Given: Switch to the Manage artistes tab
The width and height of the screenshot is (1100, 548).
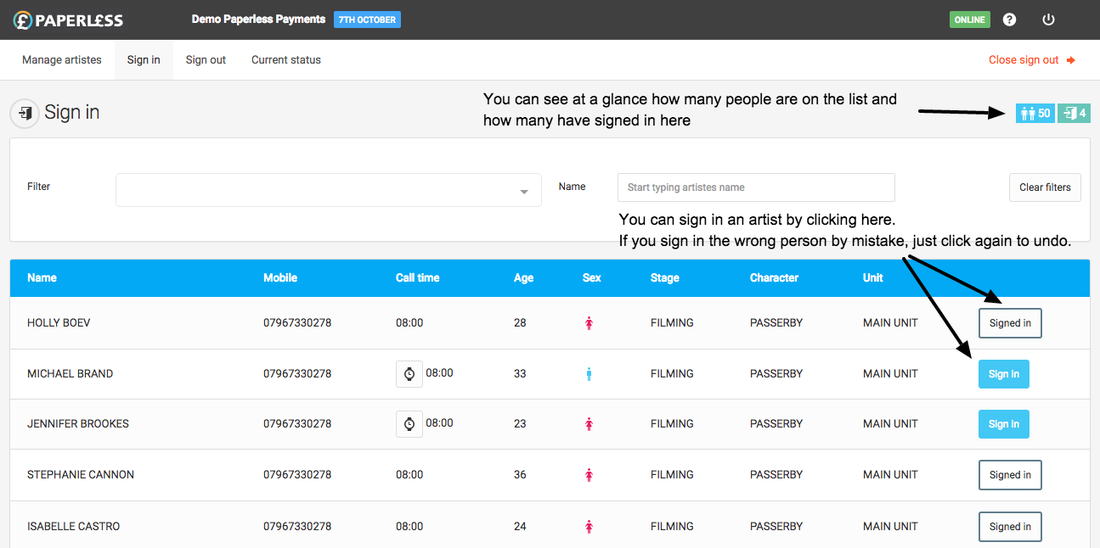Looking at the screenshot, I should point(62,60).
